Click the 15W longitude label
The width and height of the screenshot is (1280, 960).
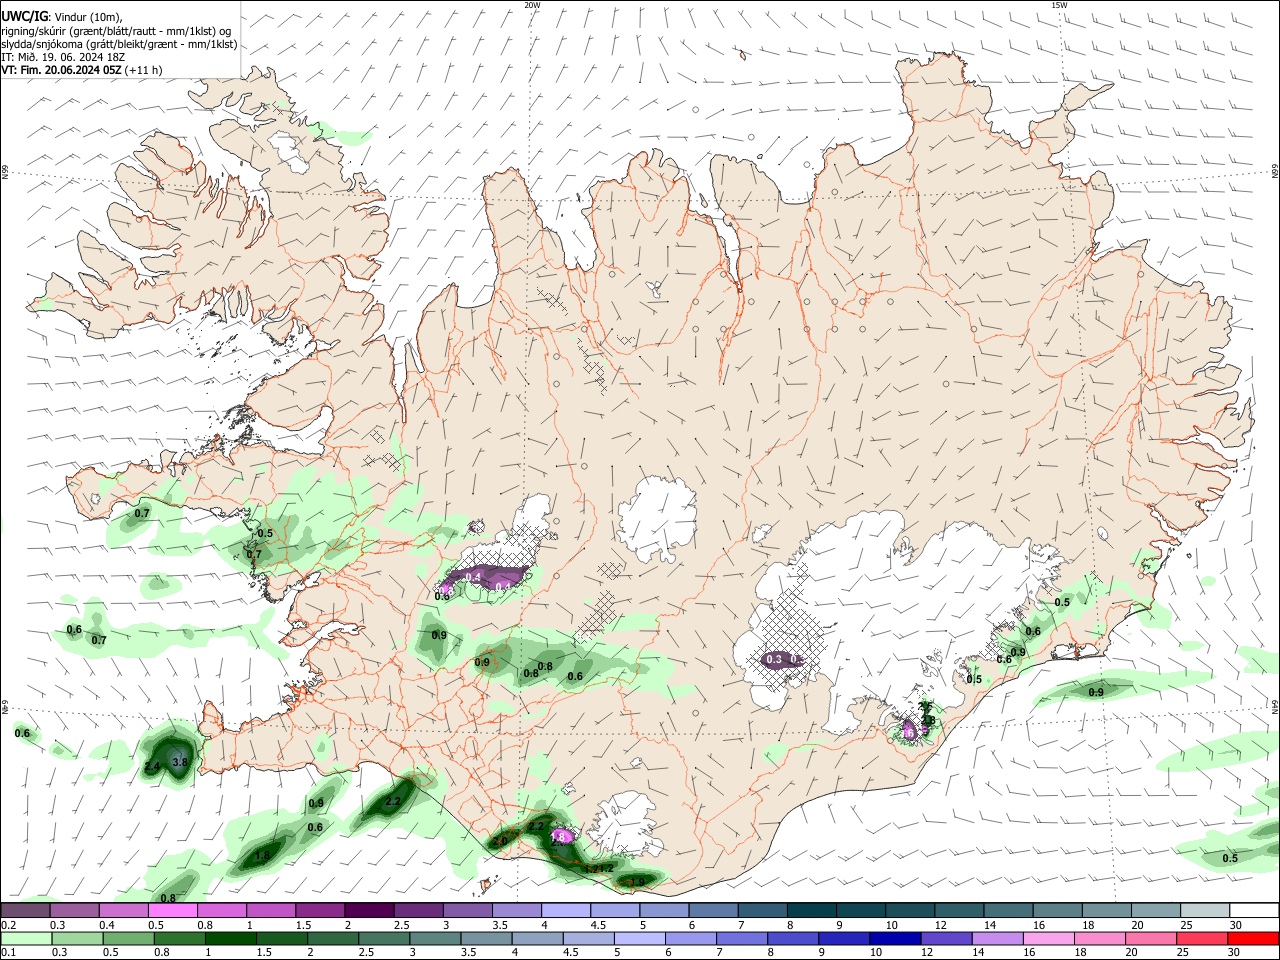[1059, 5]
